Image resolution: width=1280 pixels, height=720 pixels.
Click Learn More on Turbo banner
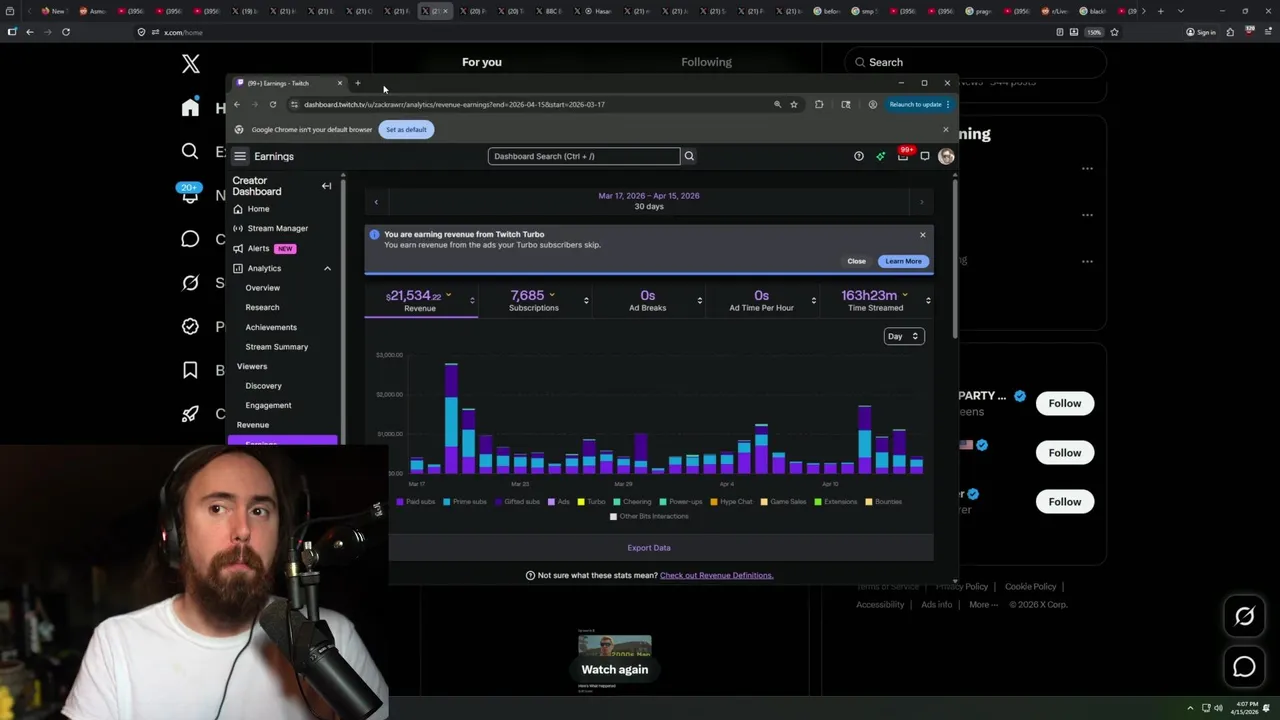point(903,261)
